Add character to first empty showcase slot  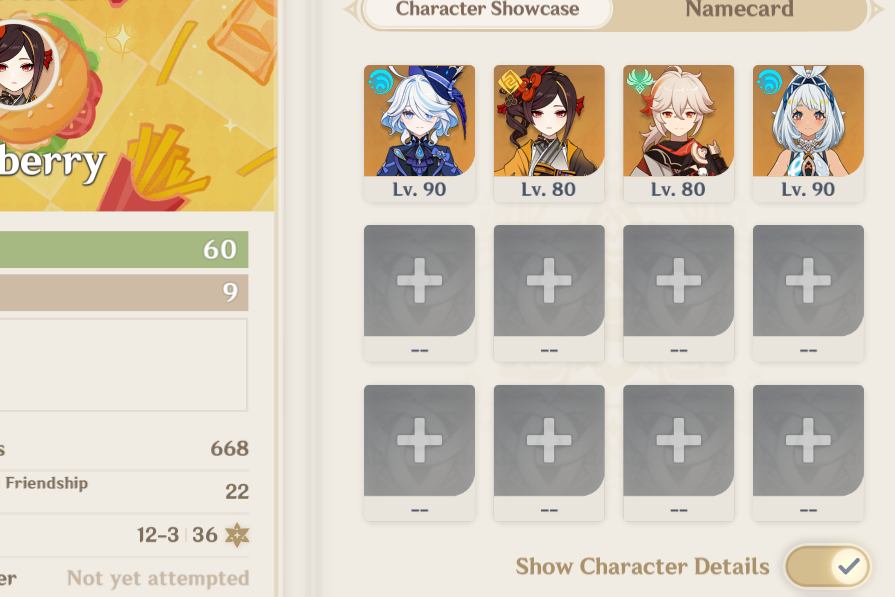(420, 293)
